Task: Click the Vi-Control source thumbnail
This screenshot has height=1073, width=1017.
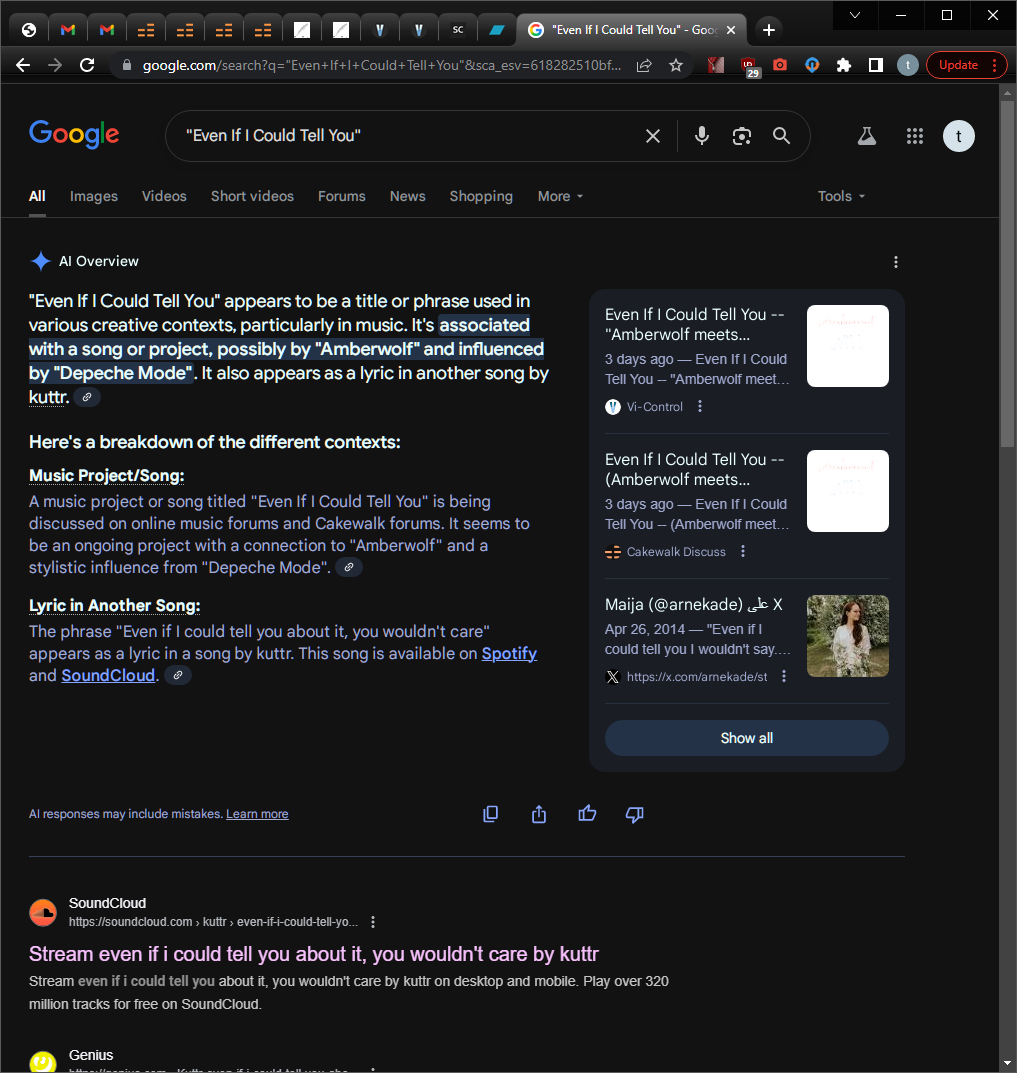Action: 848,346
